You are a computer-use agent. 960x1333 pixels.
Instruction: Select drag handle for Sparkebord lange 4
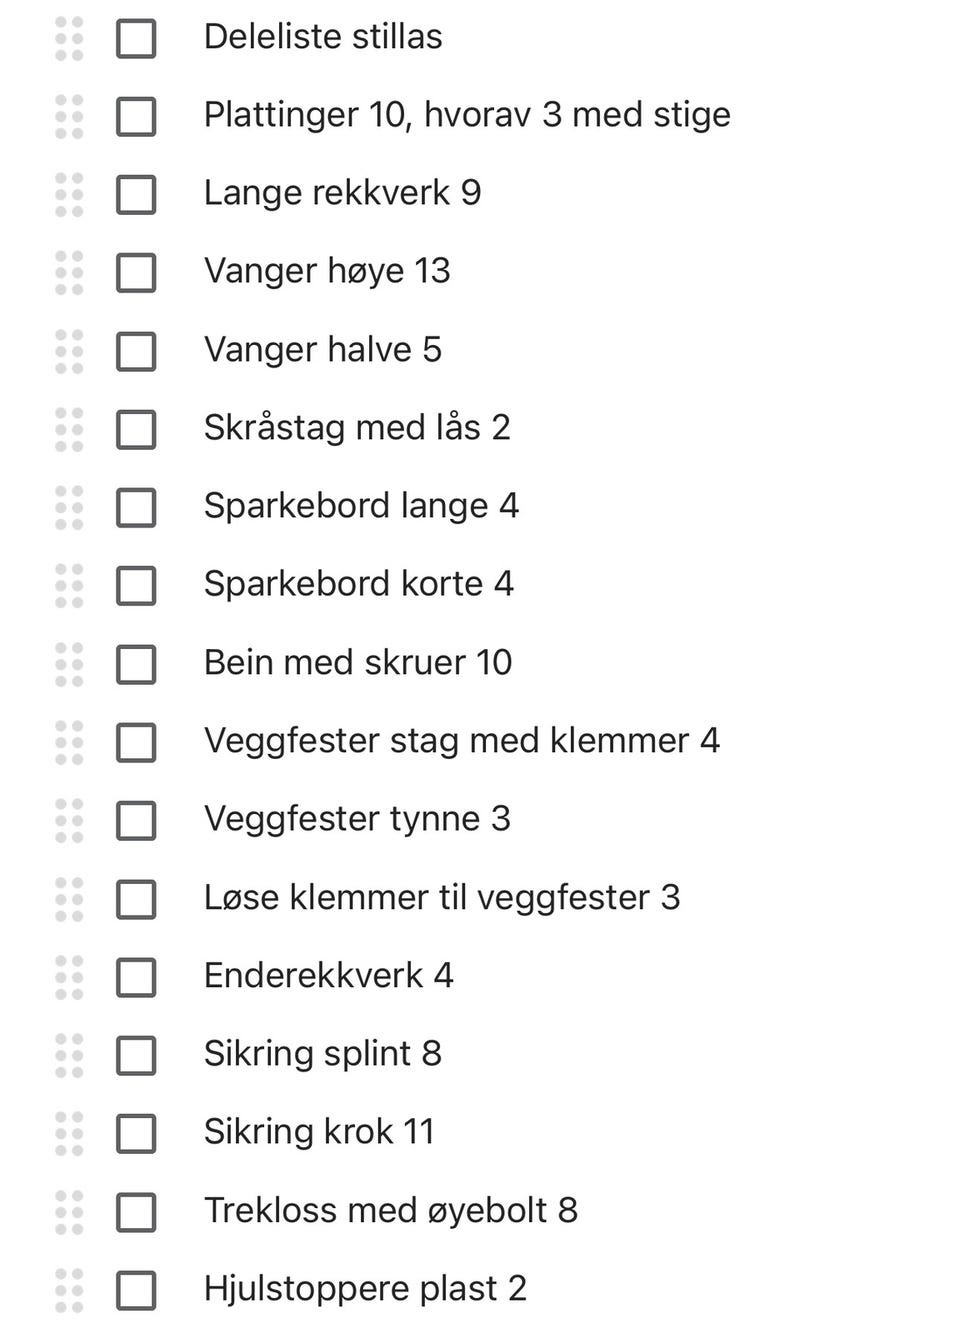tap(69, 507)
